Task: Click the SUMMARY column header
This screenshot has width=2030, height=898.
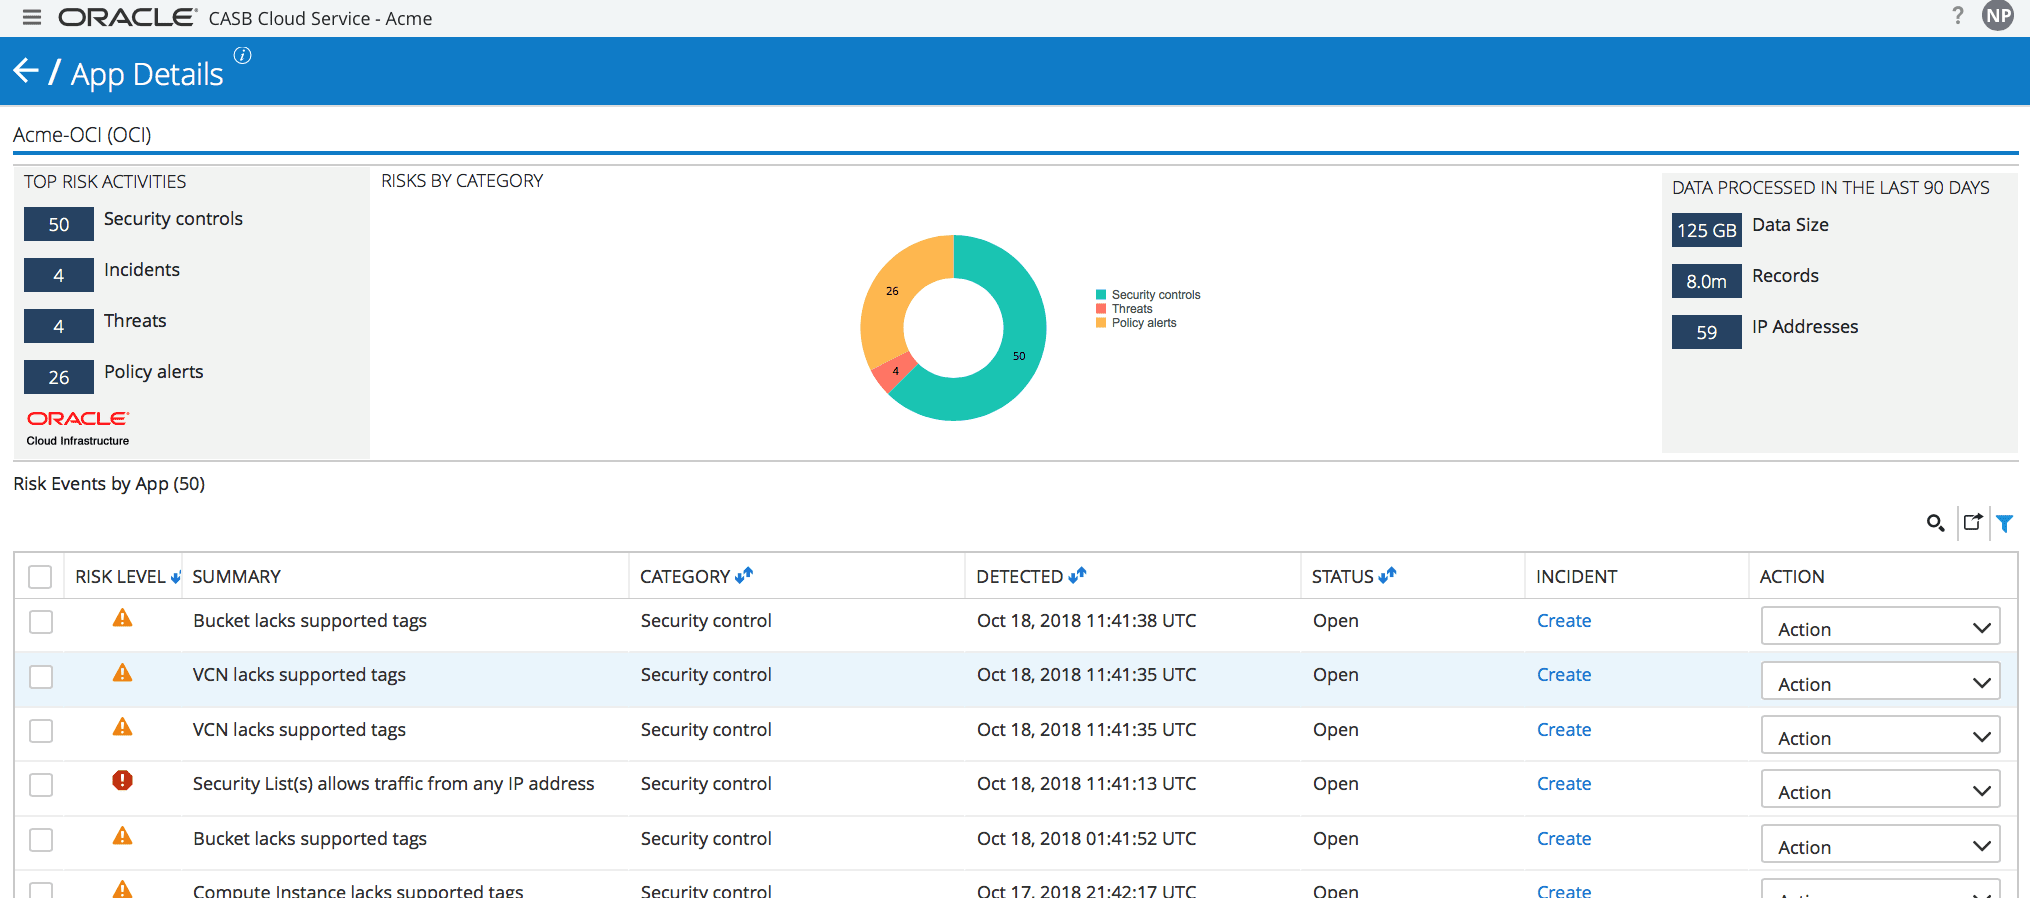Action: coord(236,577)
